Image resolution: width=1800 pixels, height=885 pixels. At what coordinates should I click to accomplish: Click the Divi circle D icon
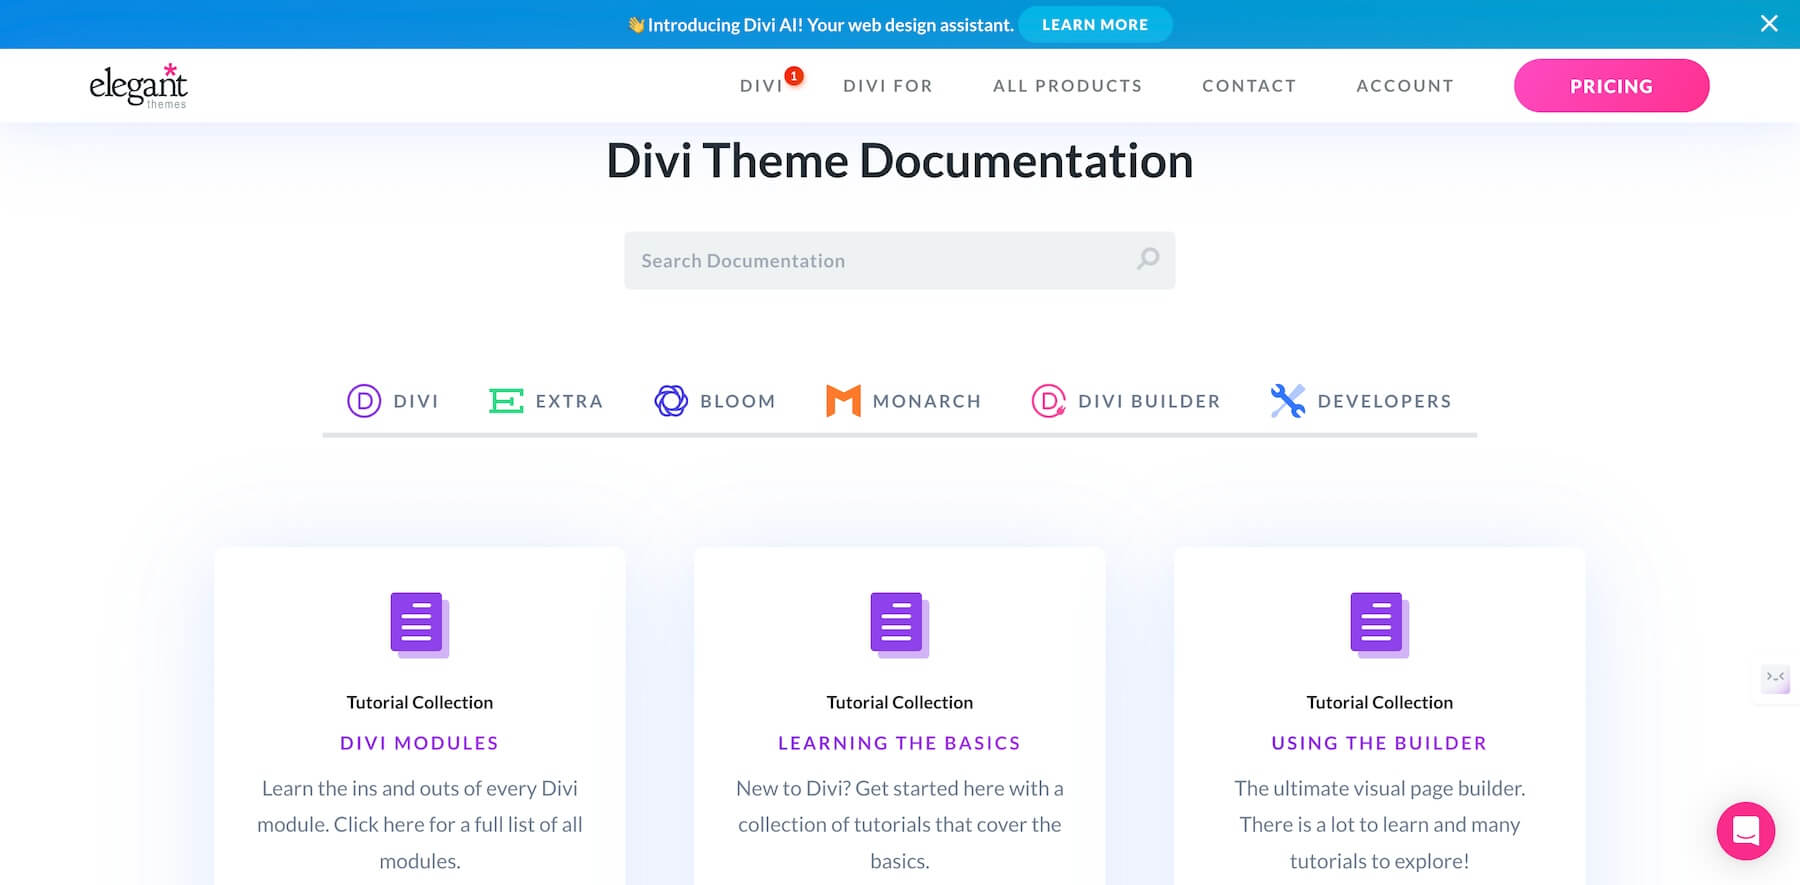(x=364, y=401)
